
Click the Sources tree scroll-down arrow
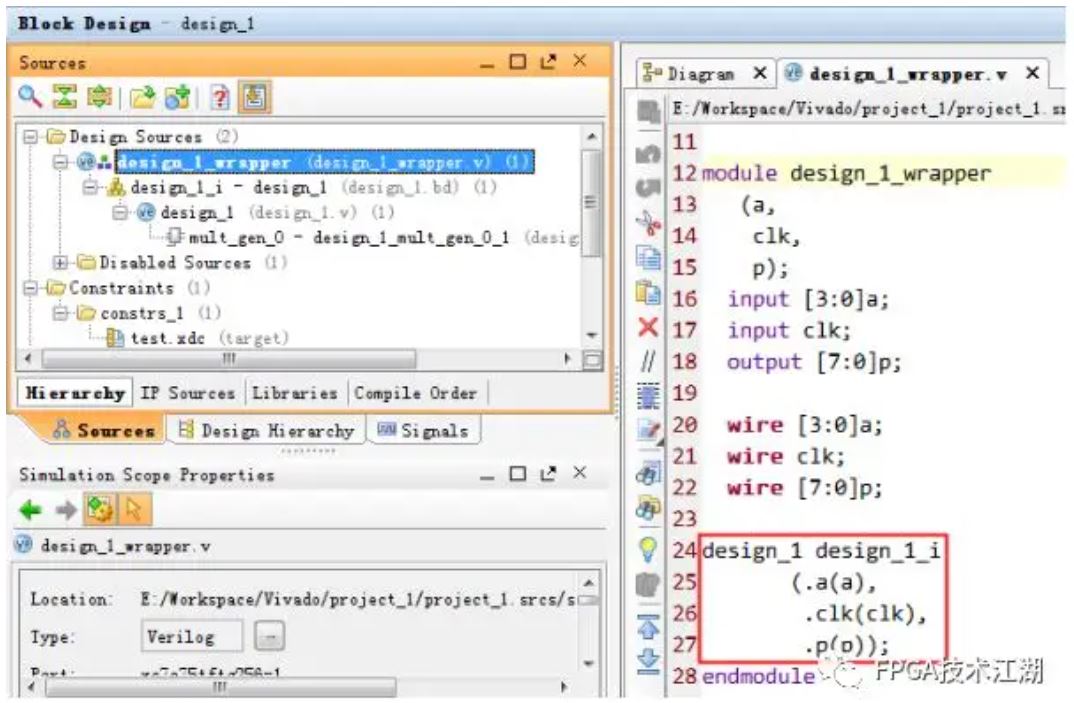pyautogui.click(x=591, y=336)
